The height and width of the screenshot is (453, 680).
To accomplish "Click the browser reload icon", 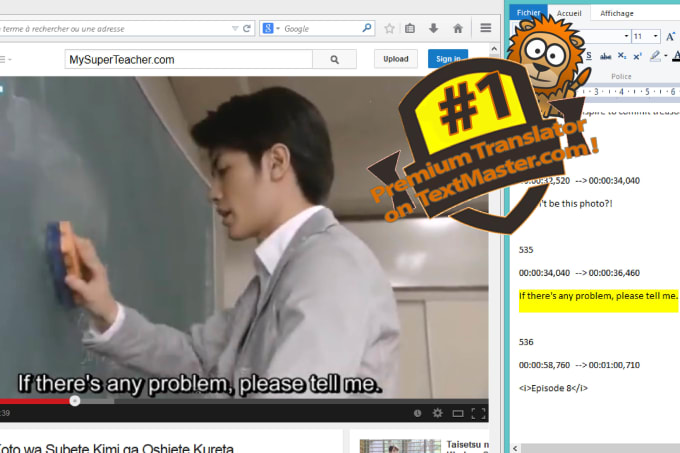I will click(x=247, y=29).
